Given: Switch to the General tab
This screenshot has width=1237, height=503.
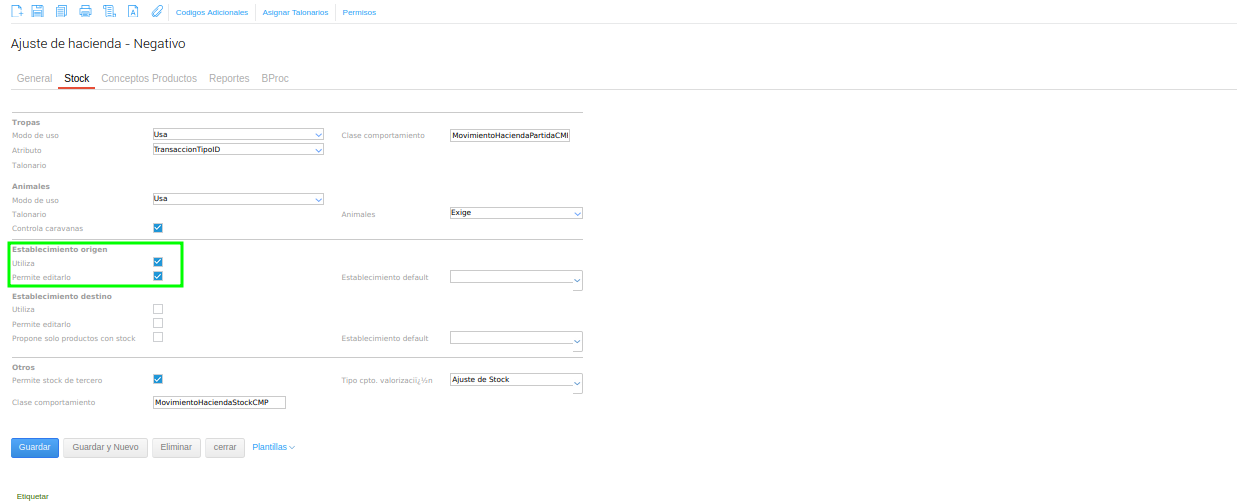Looking at the screenshot, I should (34, 78).
